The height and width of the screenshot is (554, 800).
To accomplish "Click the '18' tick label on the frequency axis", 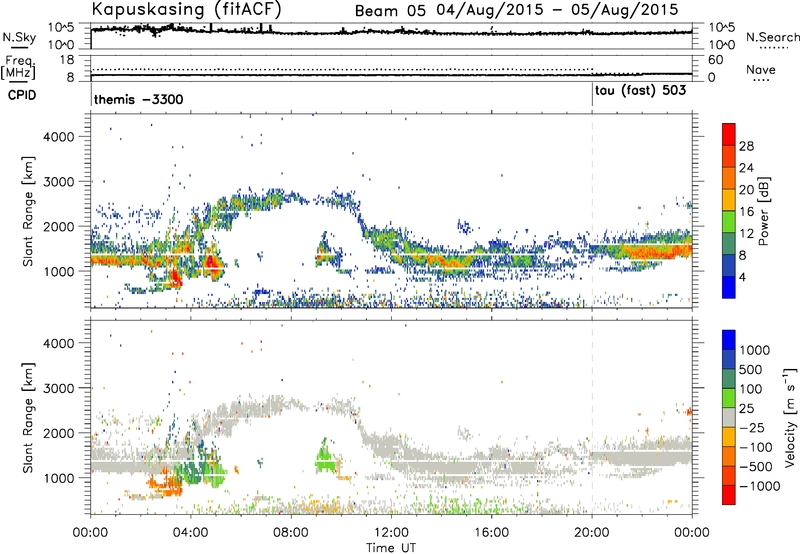I will (x=67, y=60).
